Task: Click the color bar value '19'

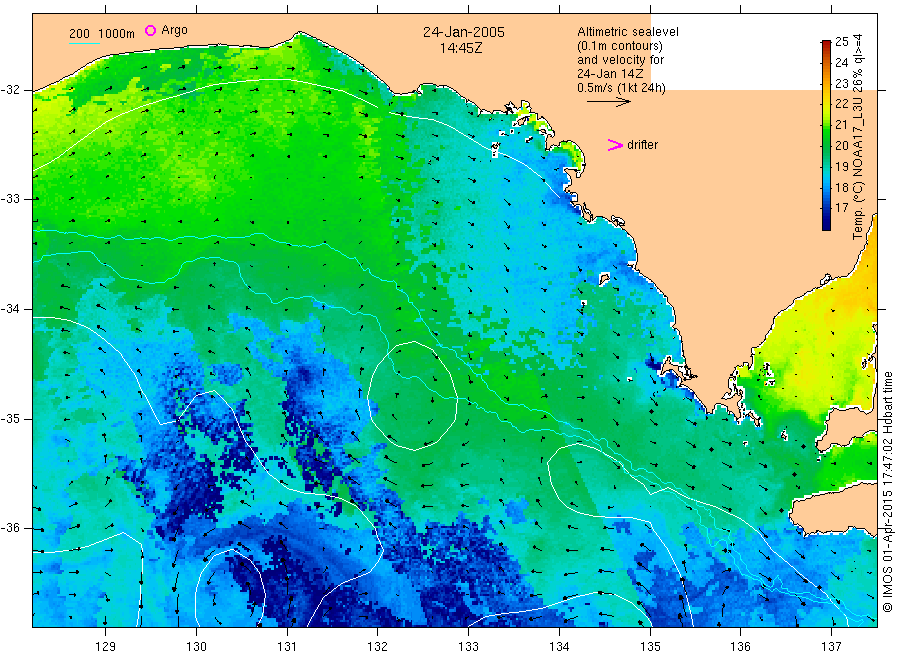Action: (841, 166)
